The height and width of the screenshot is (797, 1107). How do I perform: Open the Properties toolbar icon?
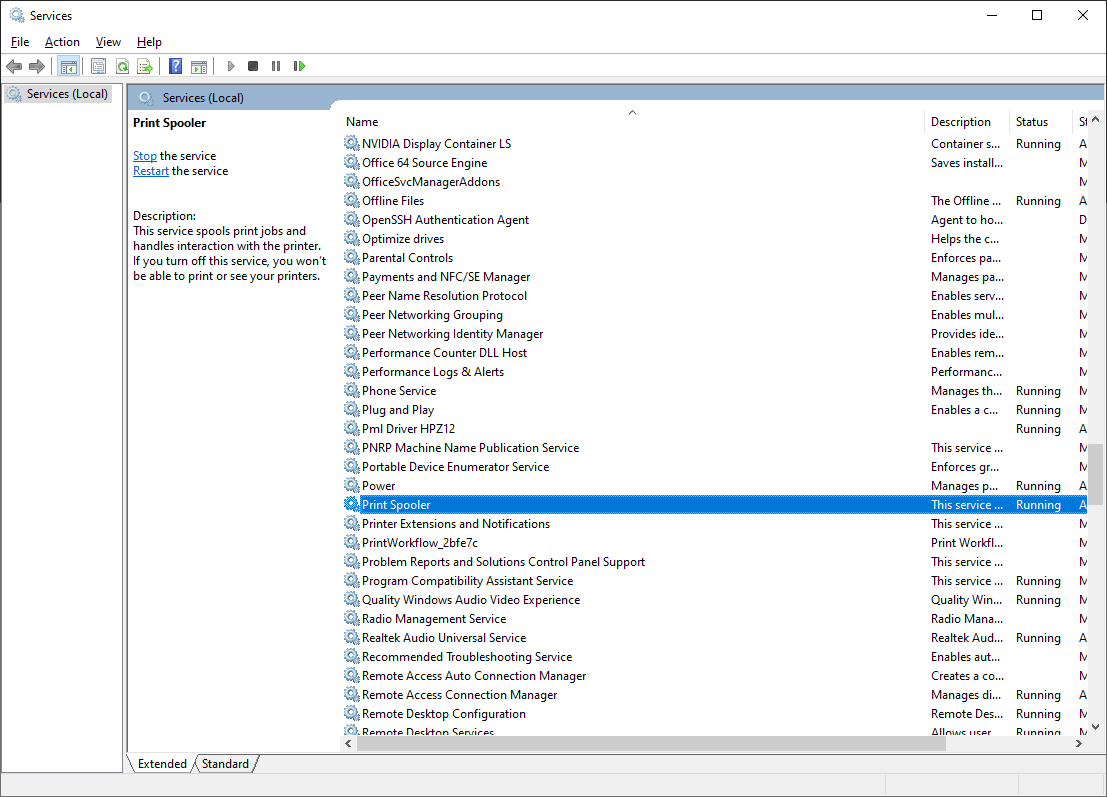[98, 66]
